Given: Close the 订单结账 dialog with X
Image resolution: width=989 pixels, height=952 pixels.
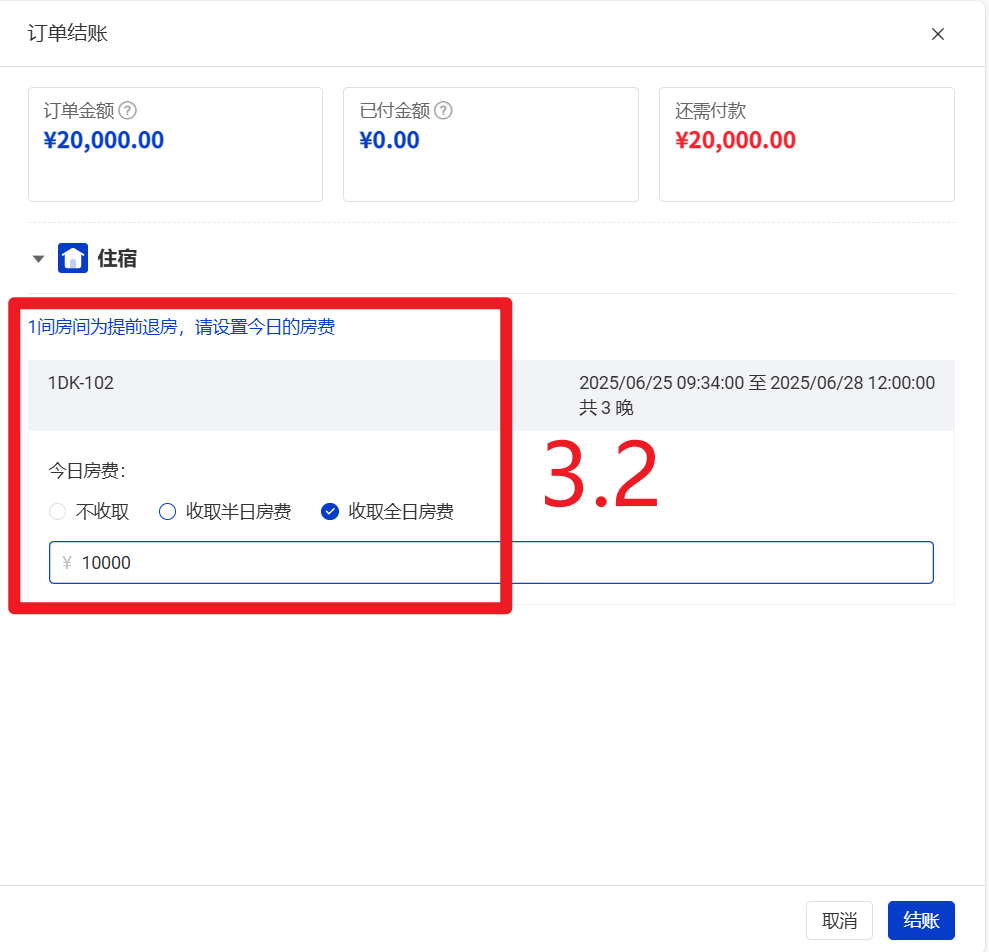Looking at the screenshot, I should pyautogui.click(x=938, y=34).
